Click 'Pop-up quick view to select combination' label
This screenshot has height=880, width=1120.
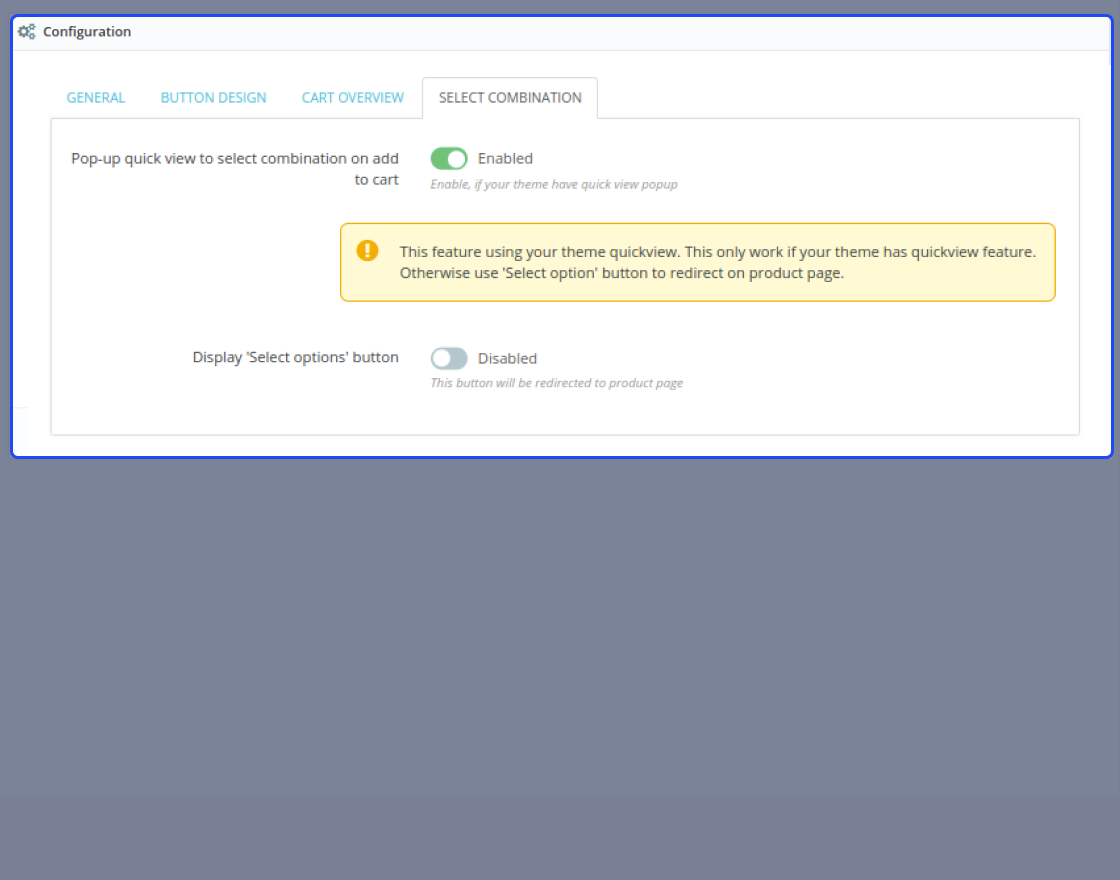[x=235, y=169]
